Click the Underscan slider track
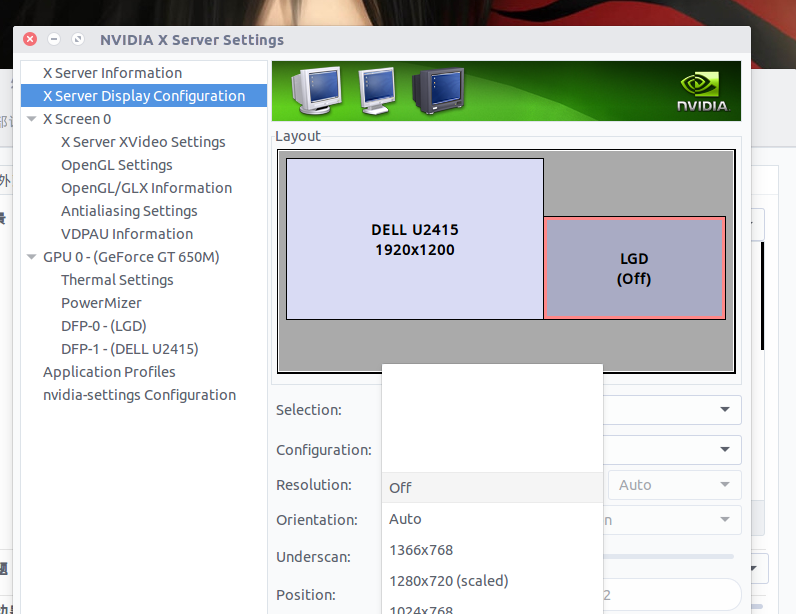Screen dimensions: 796x614 [x=668, y=557]
